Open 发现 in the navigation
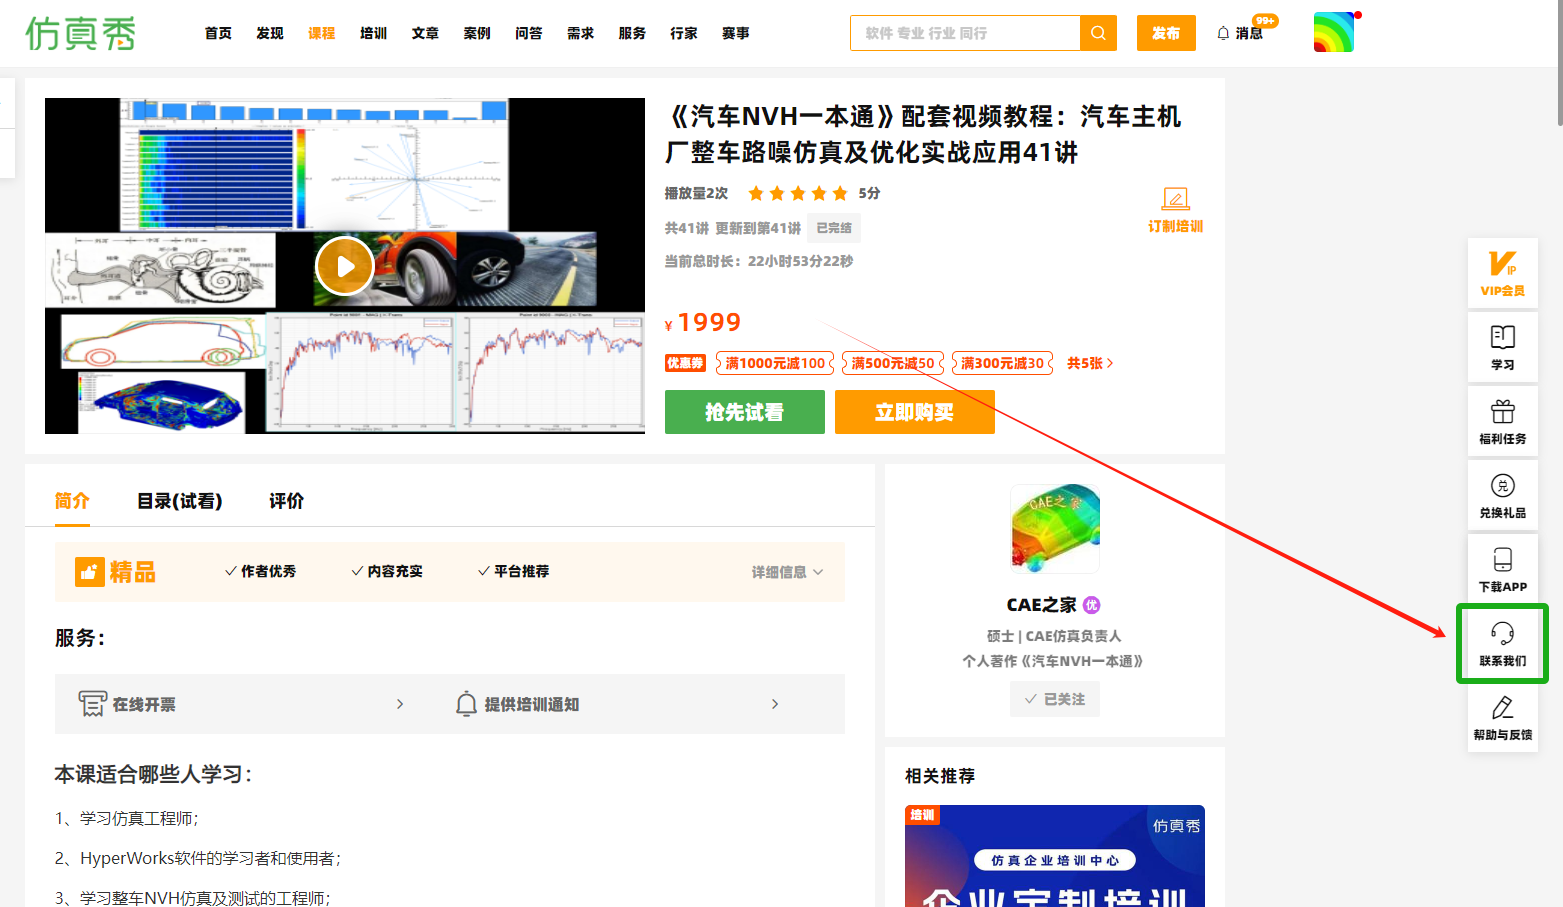 [x=270, y=33]
